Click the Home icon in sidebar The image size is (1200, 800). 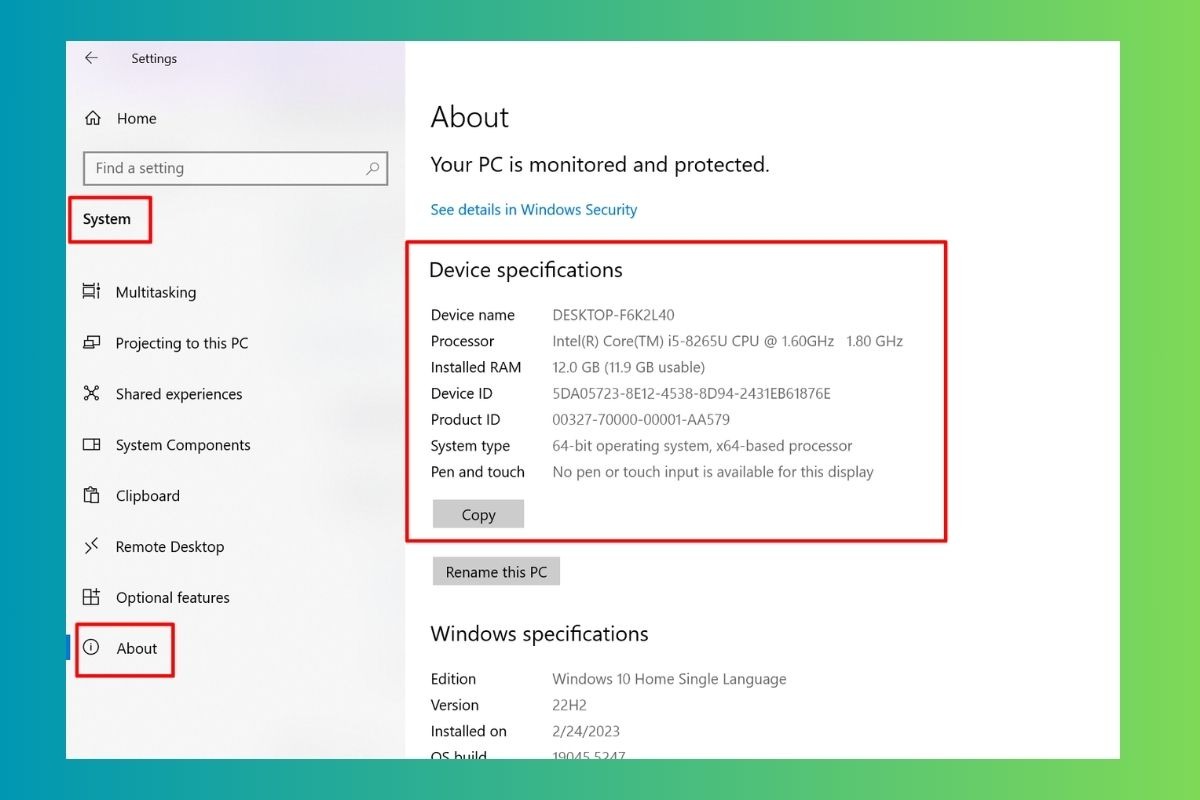(x=93, y=118)
